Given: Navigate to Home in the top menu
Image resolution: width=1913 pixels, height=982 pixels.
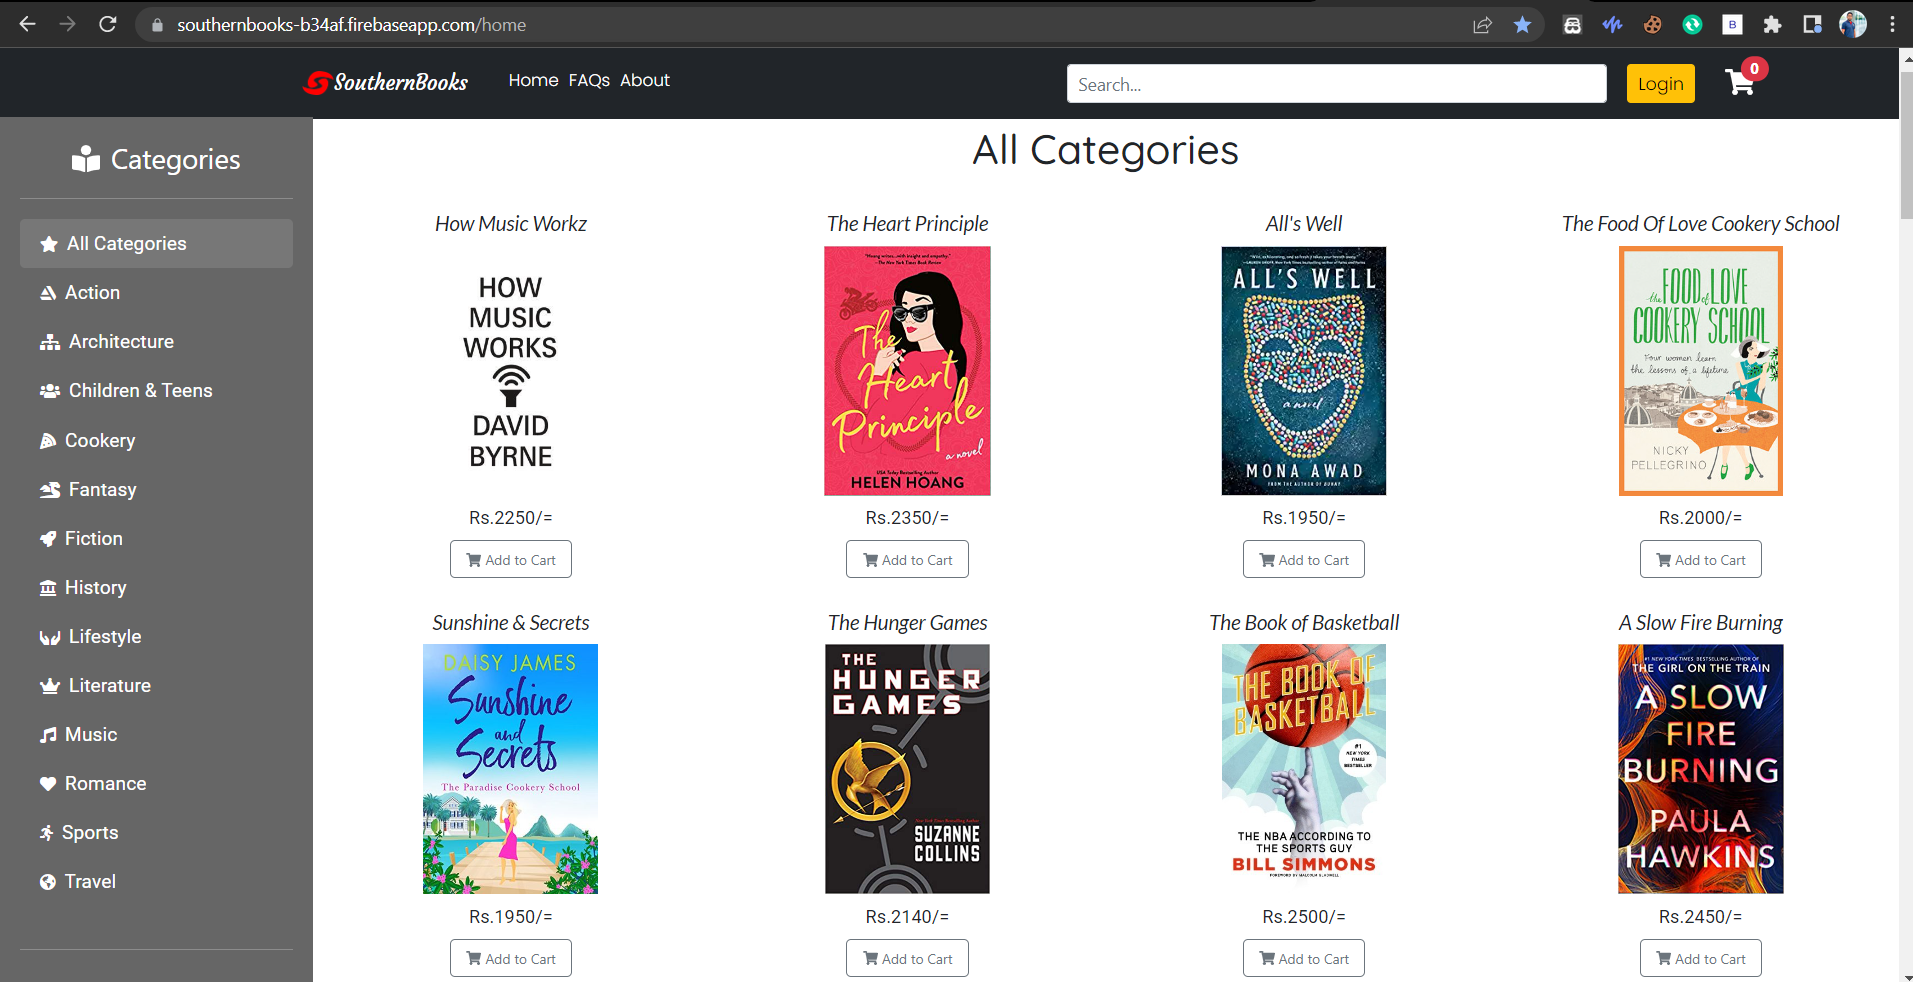Looking at the screenshot, I should tap(532, 80).
